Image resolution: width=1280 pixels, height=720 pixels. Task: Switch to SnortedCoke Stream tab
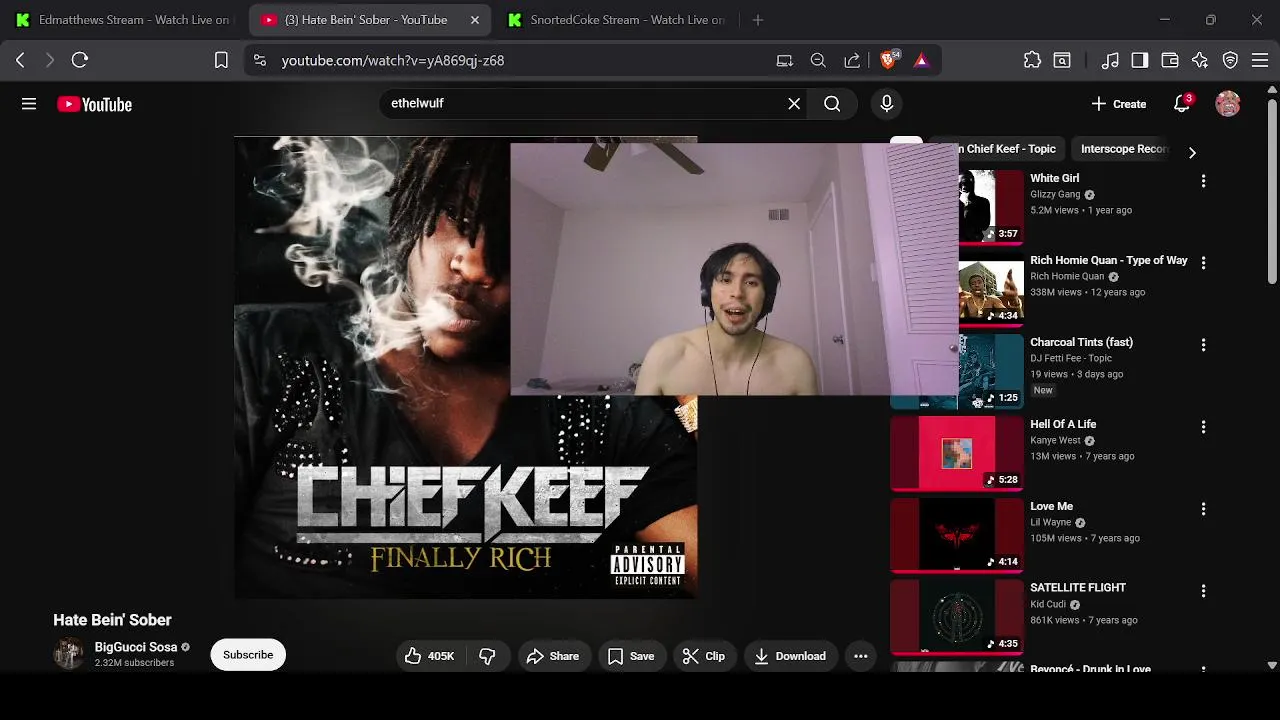616,20
